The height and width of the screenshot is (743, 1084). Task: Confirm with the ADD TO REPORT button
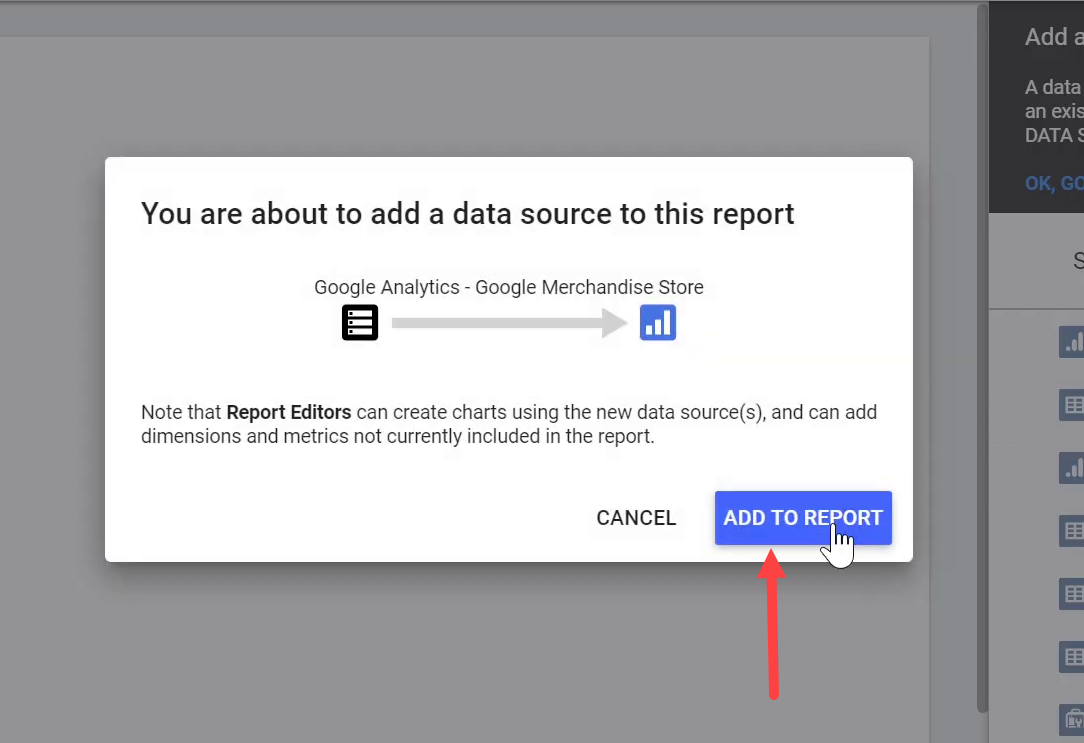(803, 518)
